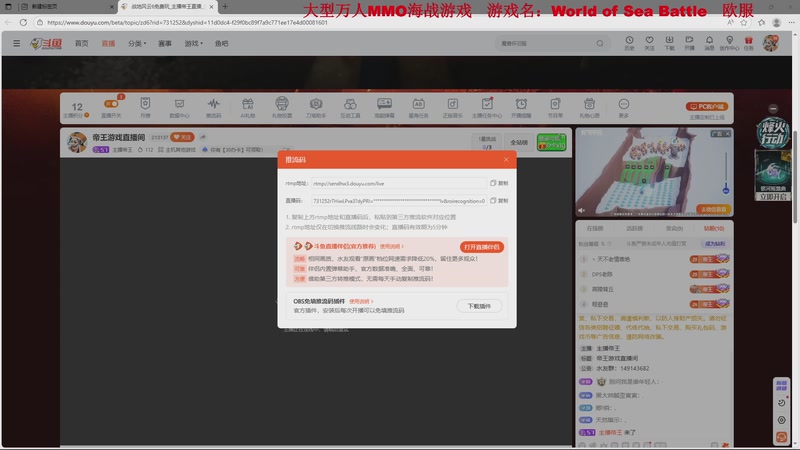Adjust the blue volume slider on ad video
The width and height of the screenshot is (800, 450).
click(x=726, y=190)
